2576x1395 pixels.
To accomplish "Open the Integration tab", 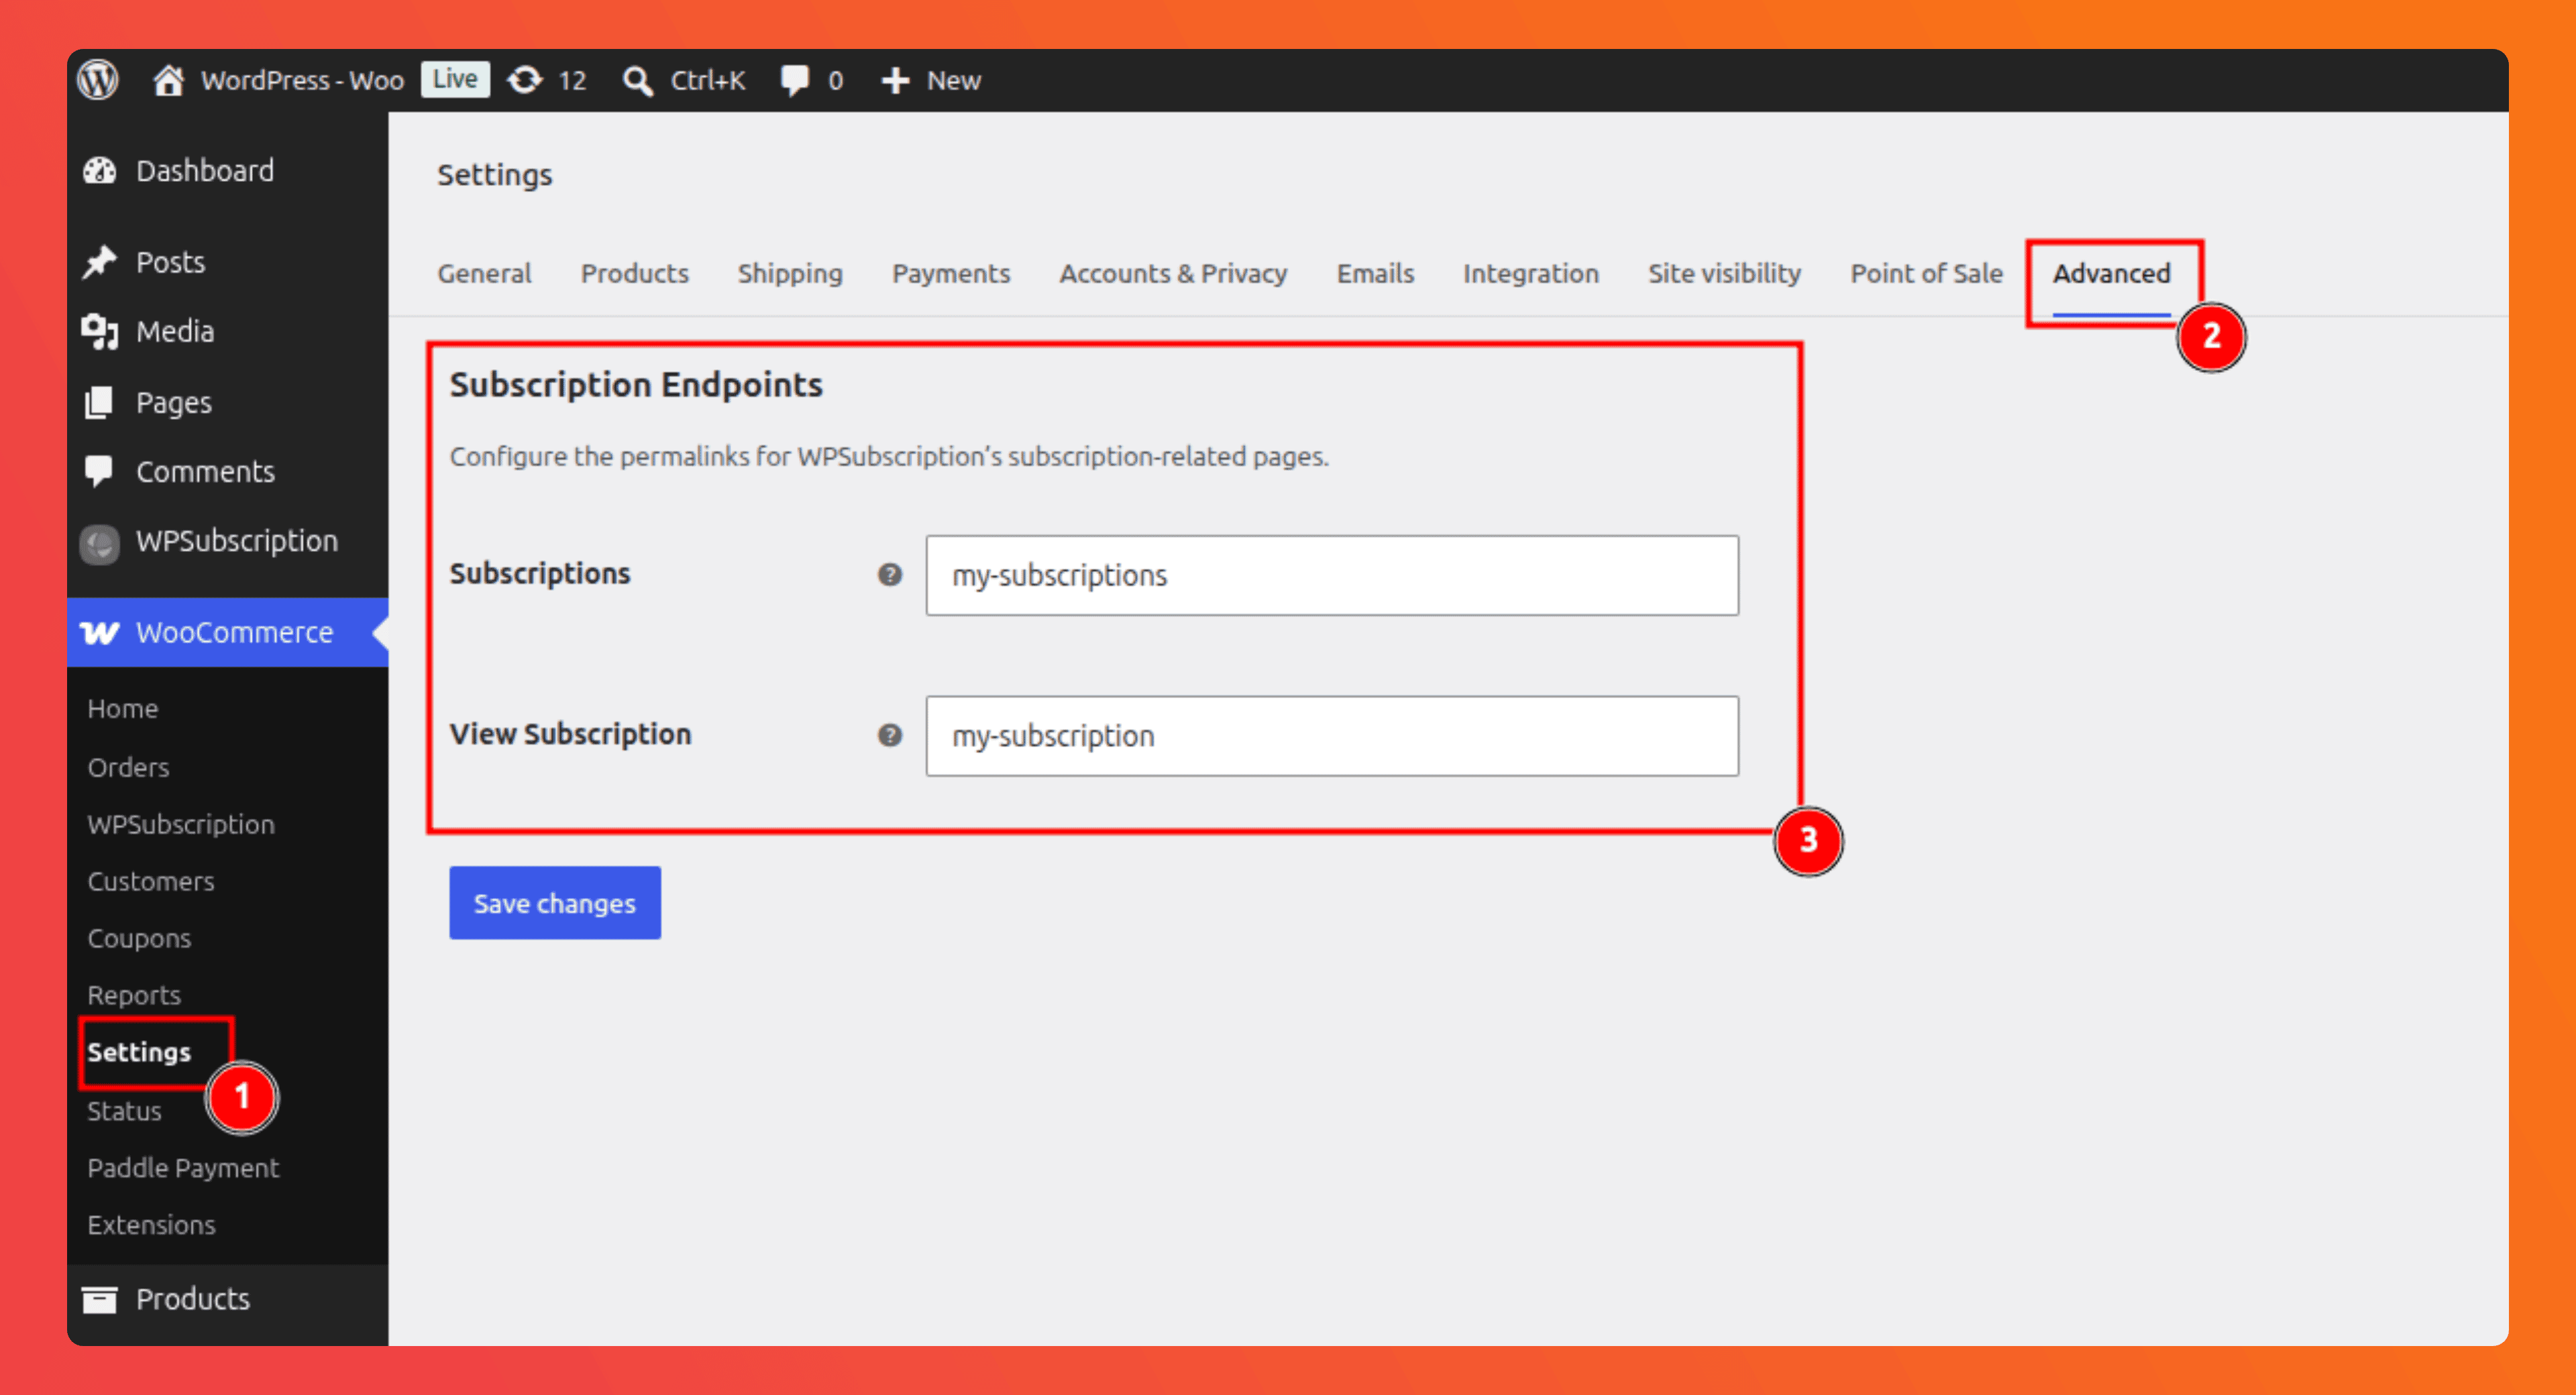I will (1531, 273).
